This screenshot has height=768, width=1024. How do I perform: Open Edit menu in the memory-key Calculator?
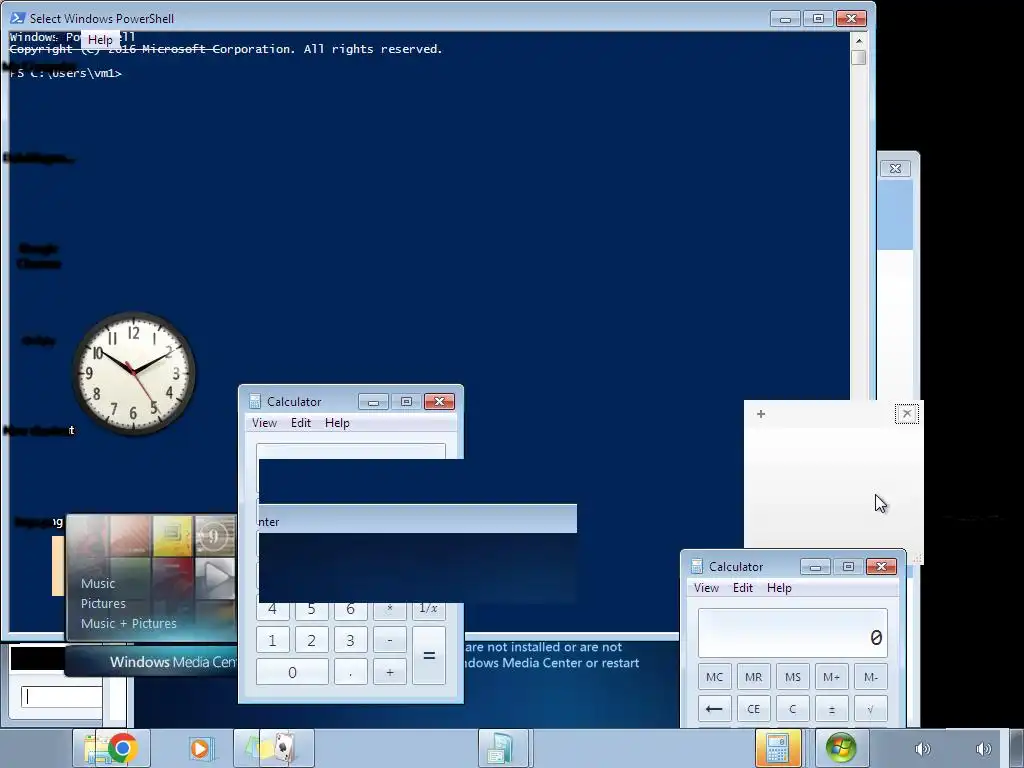coord(743,588)
